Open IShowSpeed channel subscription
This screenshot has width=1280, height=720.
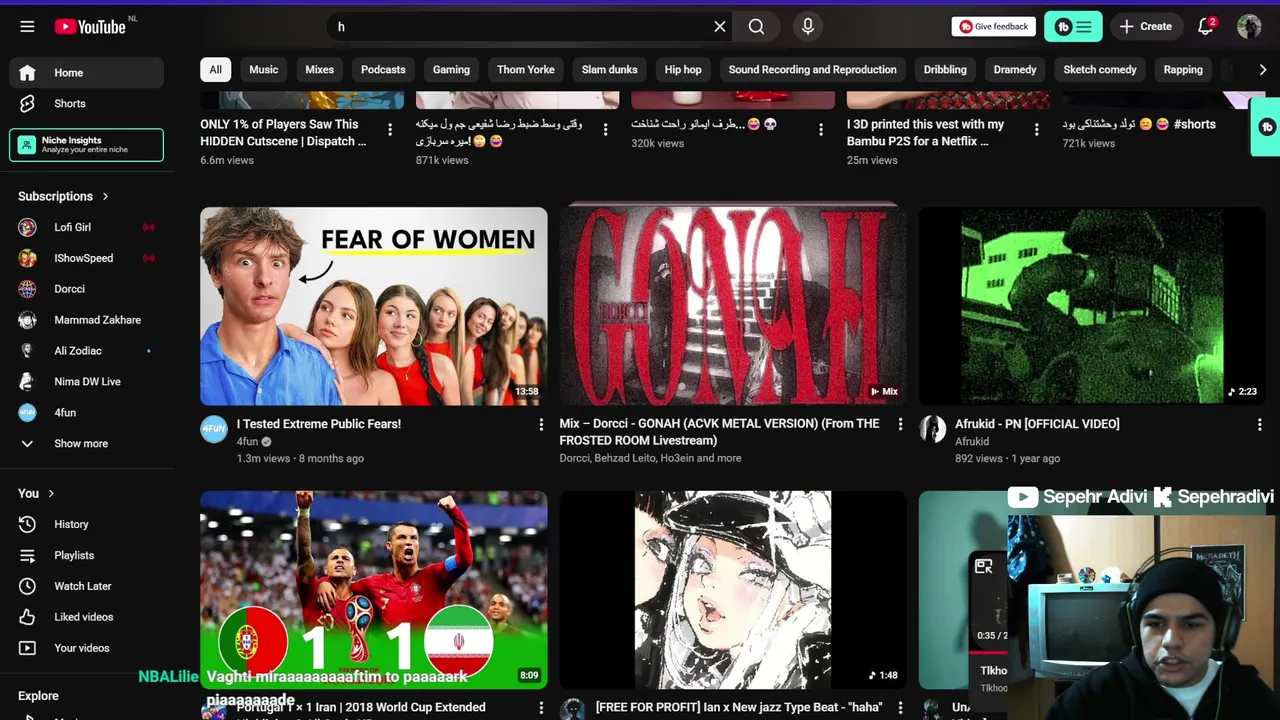coord(86,258)
